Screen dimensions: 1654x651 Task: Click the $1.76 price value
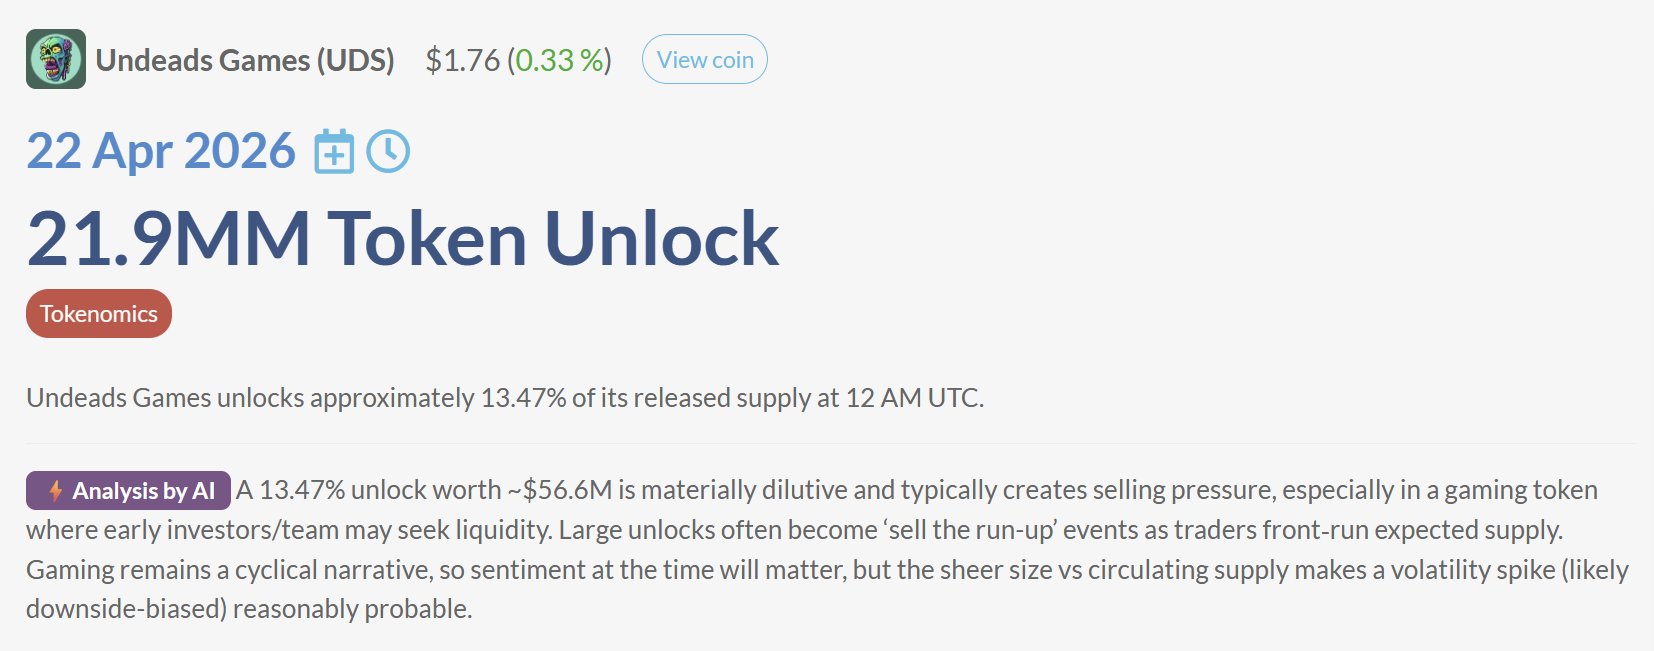click(x=462, y=60)
